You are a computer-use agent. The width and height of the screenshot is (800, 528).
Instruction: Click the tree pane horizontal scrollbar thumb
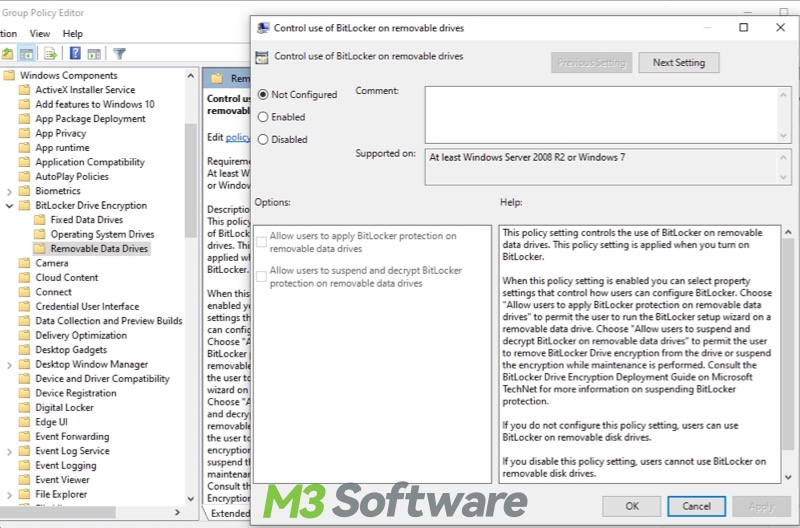[57, 512]
